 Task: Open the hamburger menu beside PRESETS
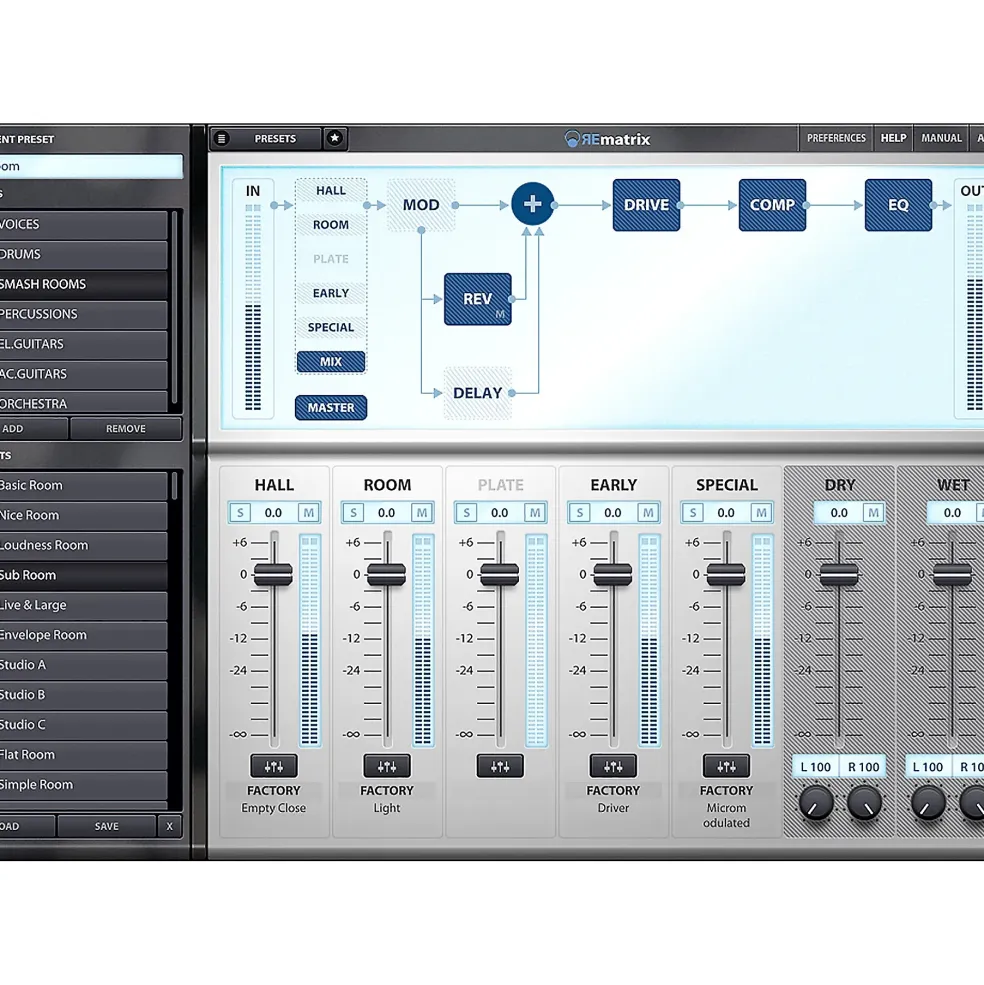221,138
